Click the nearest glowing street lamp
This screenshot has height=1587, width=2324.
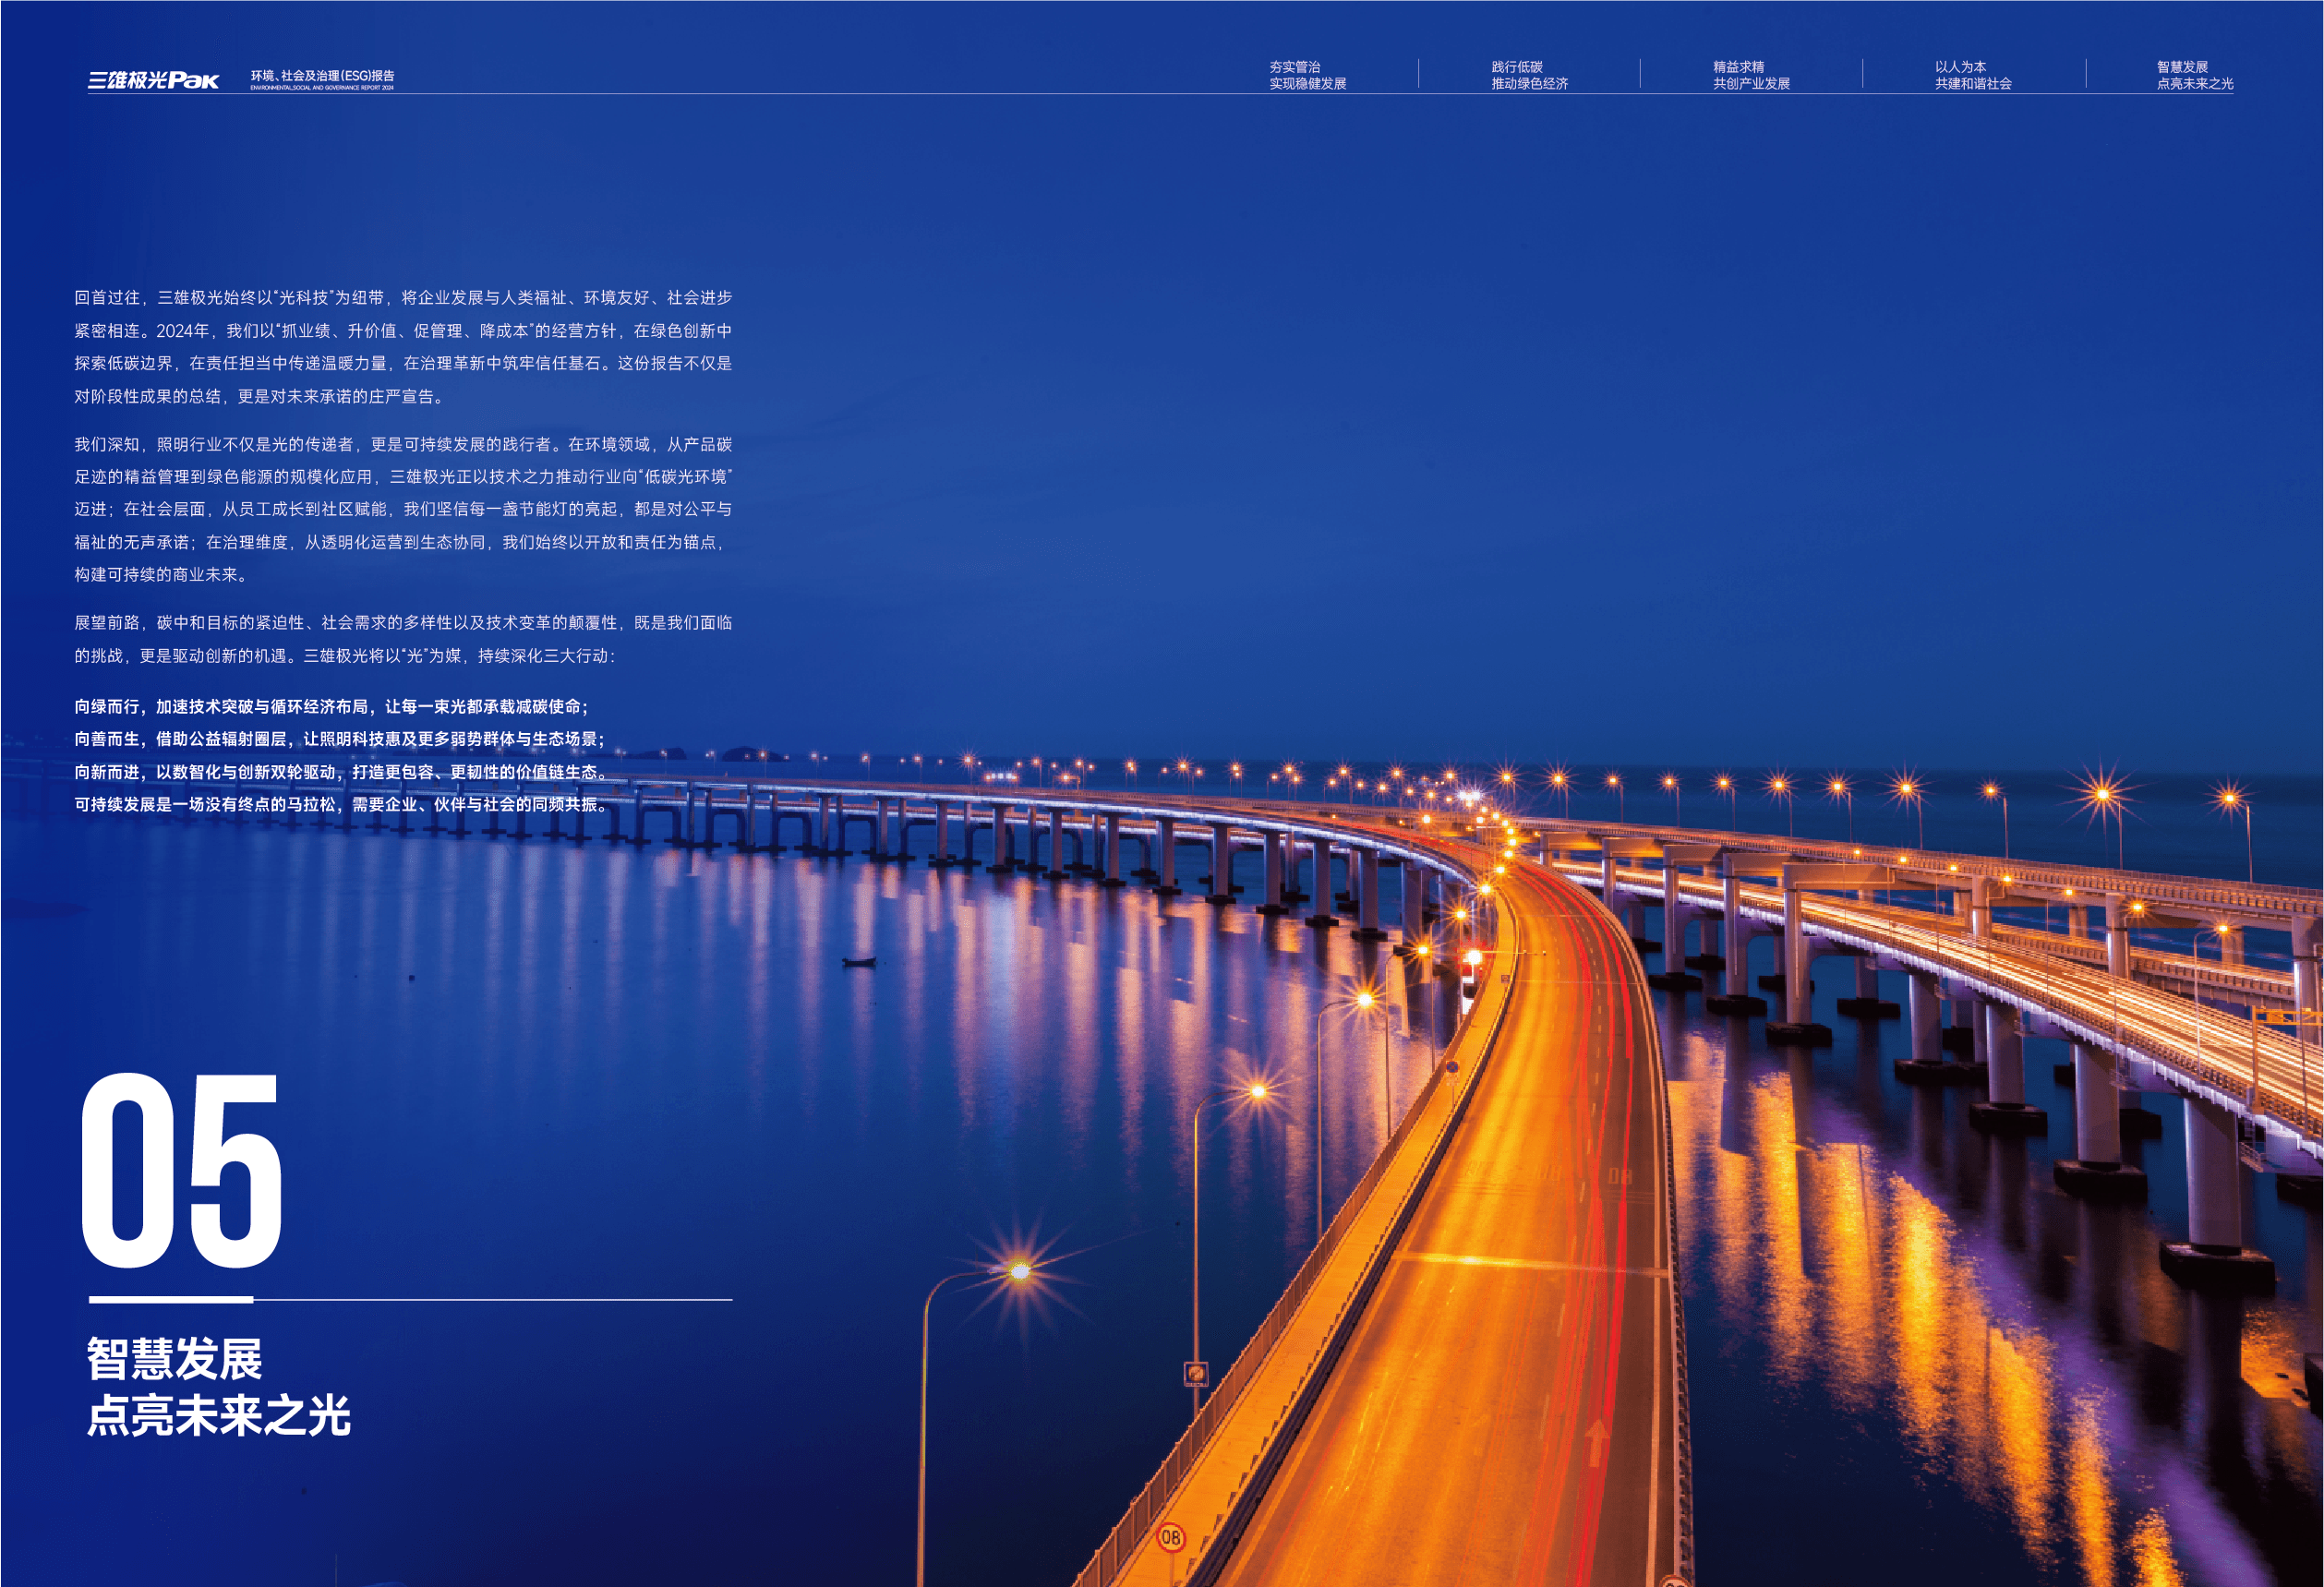1019,1271
